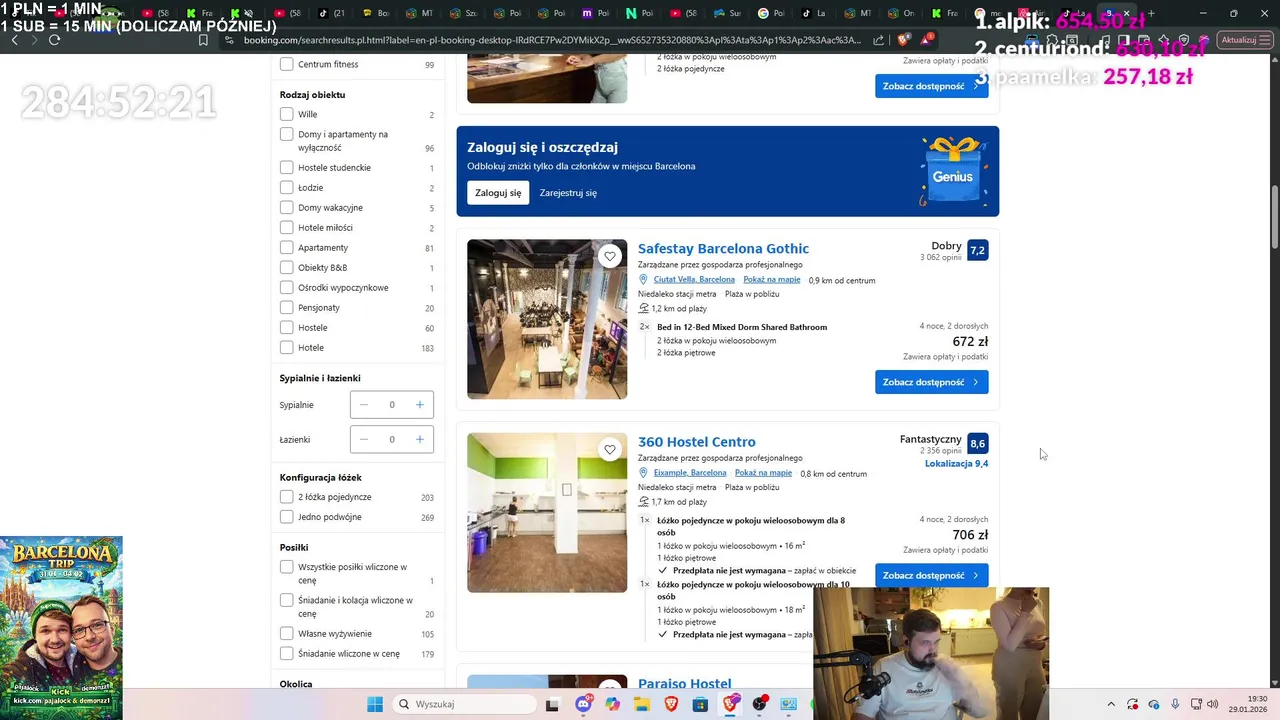Screen dimensions: 1280x720
Task: Open Discord from the taskbar
Action: (x=583, y=704)
